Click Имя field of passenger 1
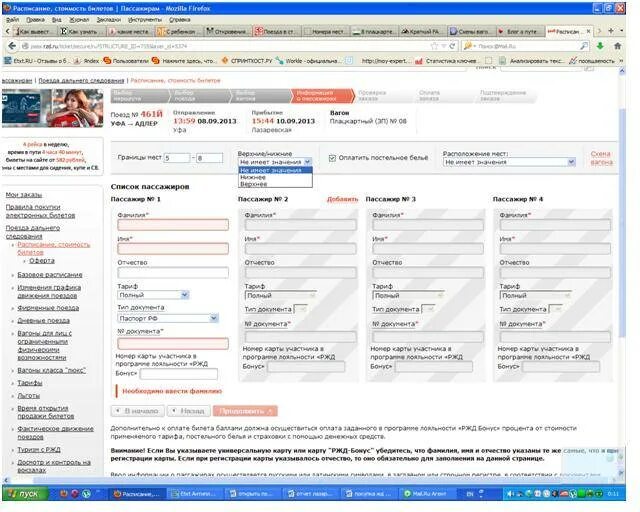640x512 pixels. pyautogui.click(x=173, y=249)
